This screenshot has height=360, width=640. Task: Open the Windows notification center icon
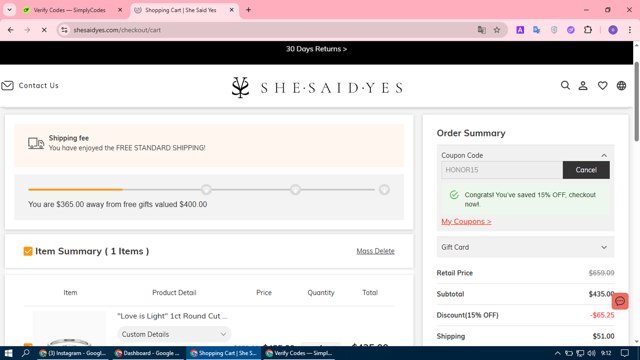(x=625, y=353)
